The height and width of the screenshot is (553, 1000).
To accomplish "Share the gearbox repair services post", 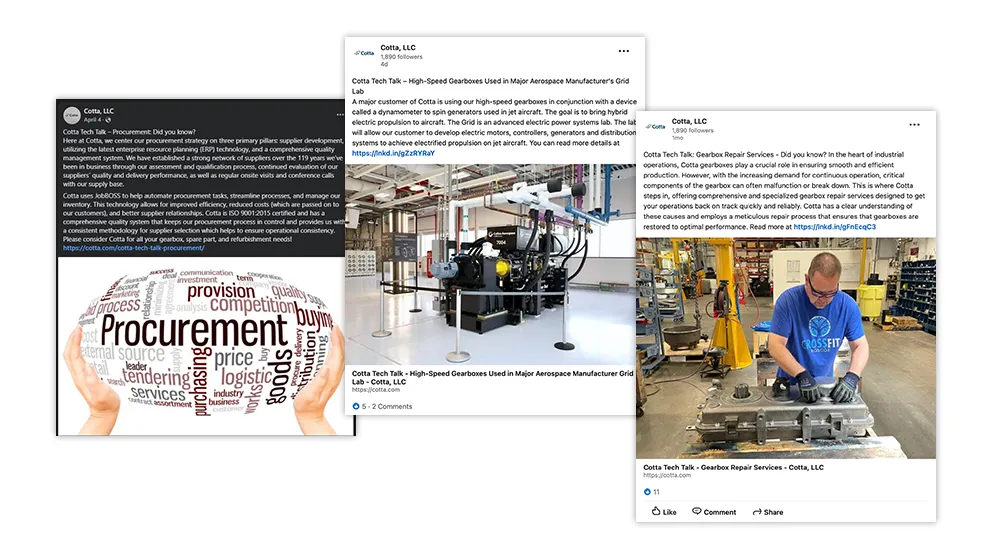I will (x=768, y=512).
